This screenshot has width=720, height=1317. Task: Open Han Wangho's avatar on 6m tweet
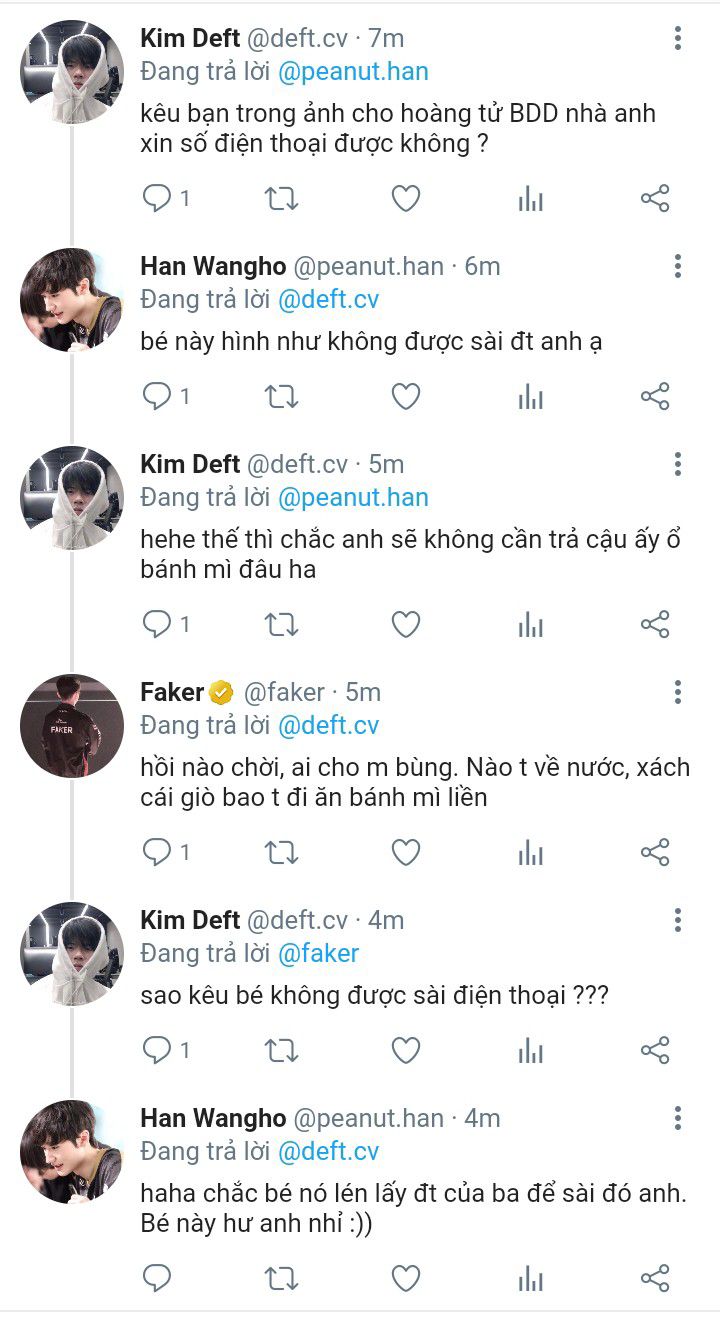[72, 299]
